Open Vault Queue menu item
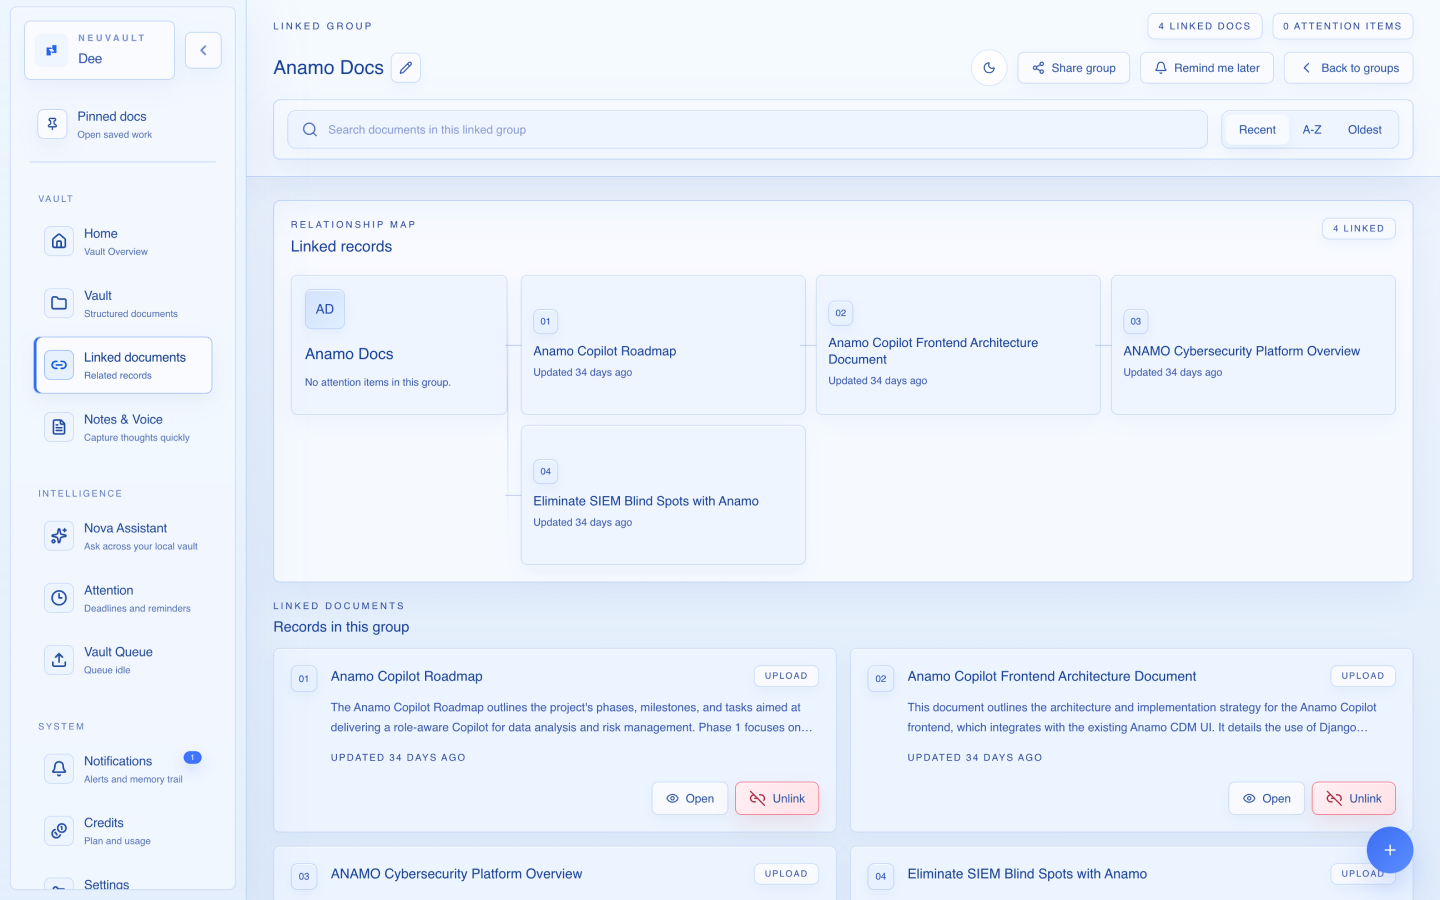The height and width of the screenshot is (900, 1440). pyautogui.click(x=123, y=660)
